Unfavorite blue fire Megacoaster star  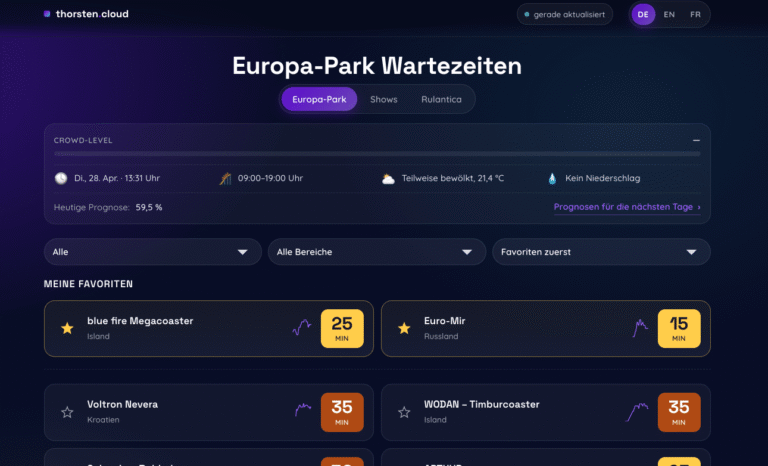coord(67,328)
